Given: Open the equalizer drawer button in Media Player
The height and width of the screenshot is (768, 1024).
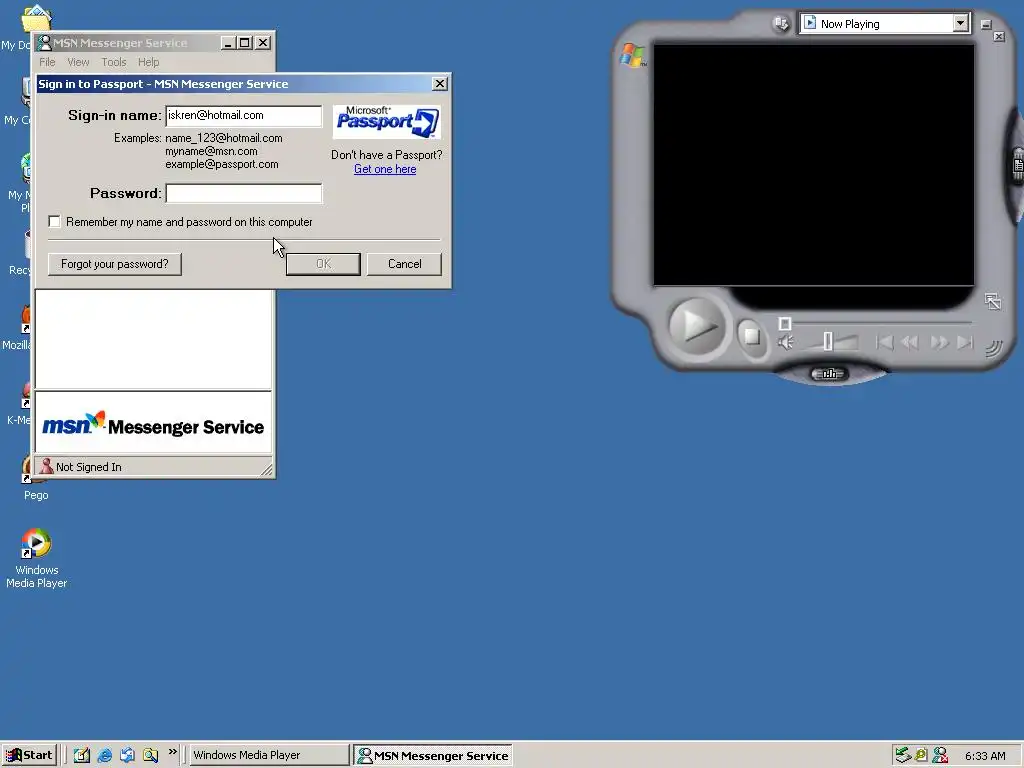Looking at the screenshot, I should 829,374.
